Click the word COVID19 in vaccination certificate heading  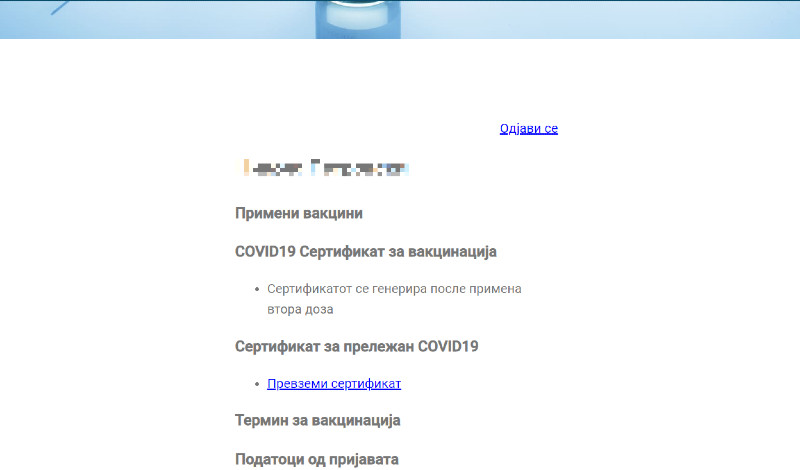point(265,251)
